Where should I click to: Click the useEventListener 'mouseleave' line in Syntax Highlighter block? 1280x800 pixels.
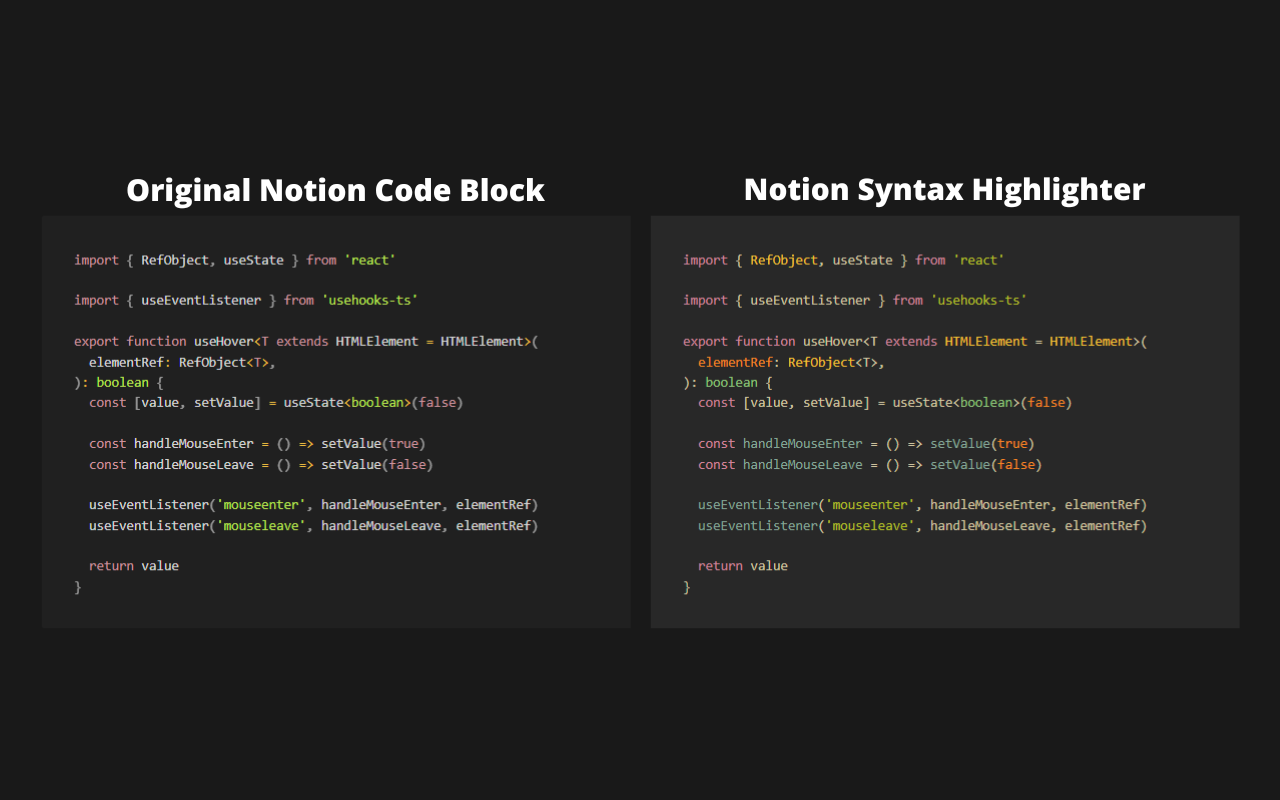click(923, 525)
